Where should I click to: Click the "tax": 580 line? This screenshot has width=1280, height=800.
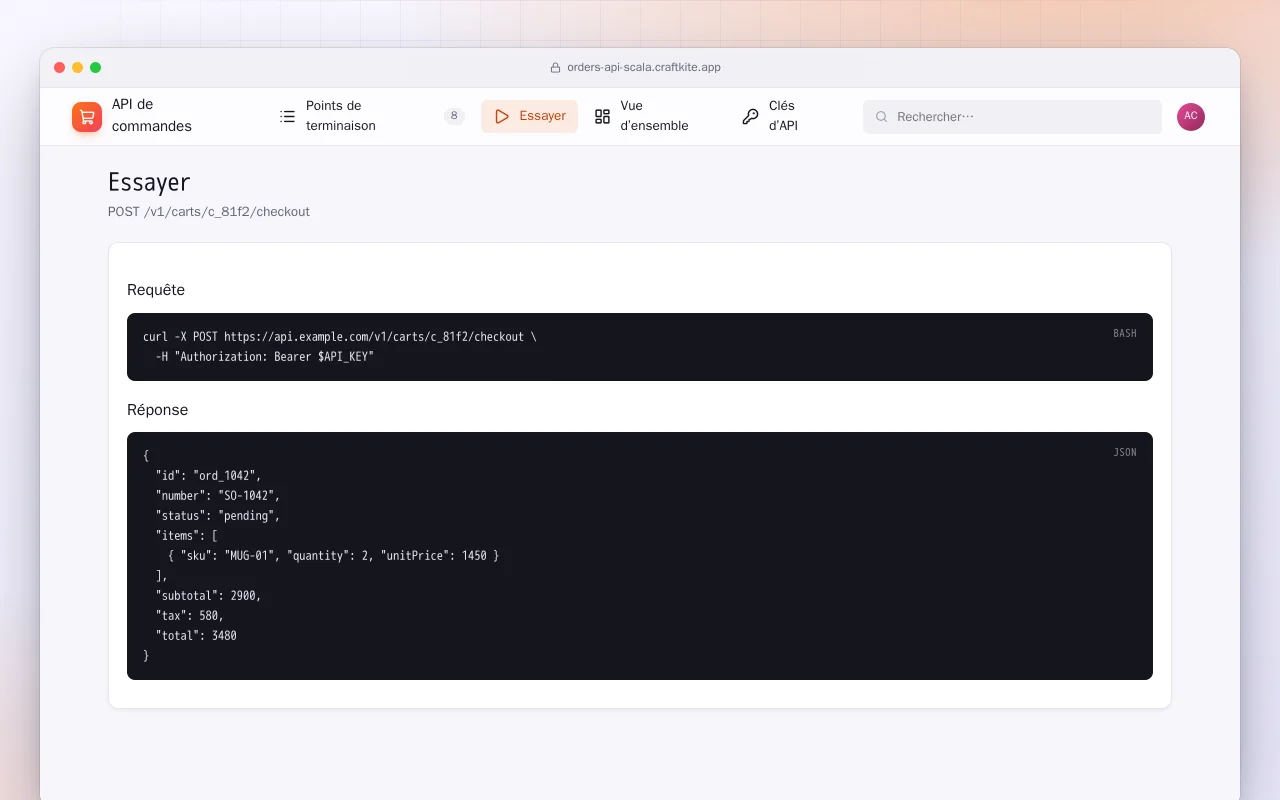click(190, 616)
